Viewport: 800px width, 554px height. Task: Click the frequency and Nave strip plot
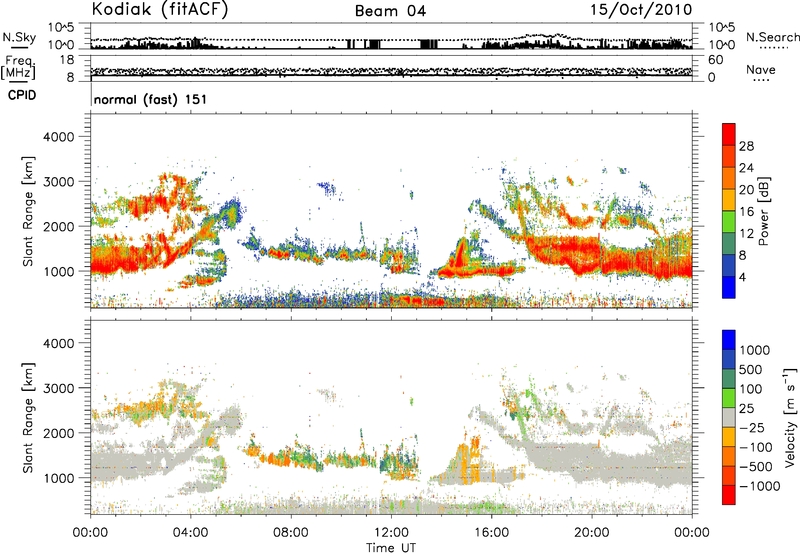tap(391, 68)
